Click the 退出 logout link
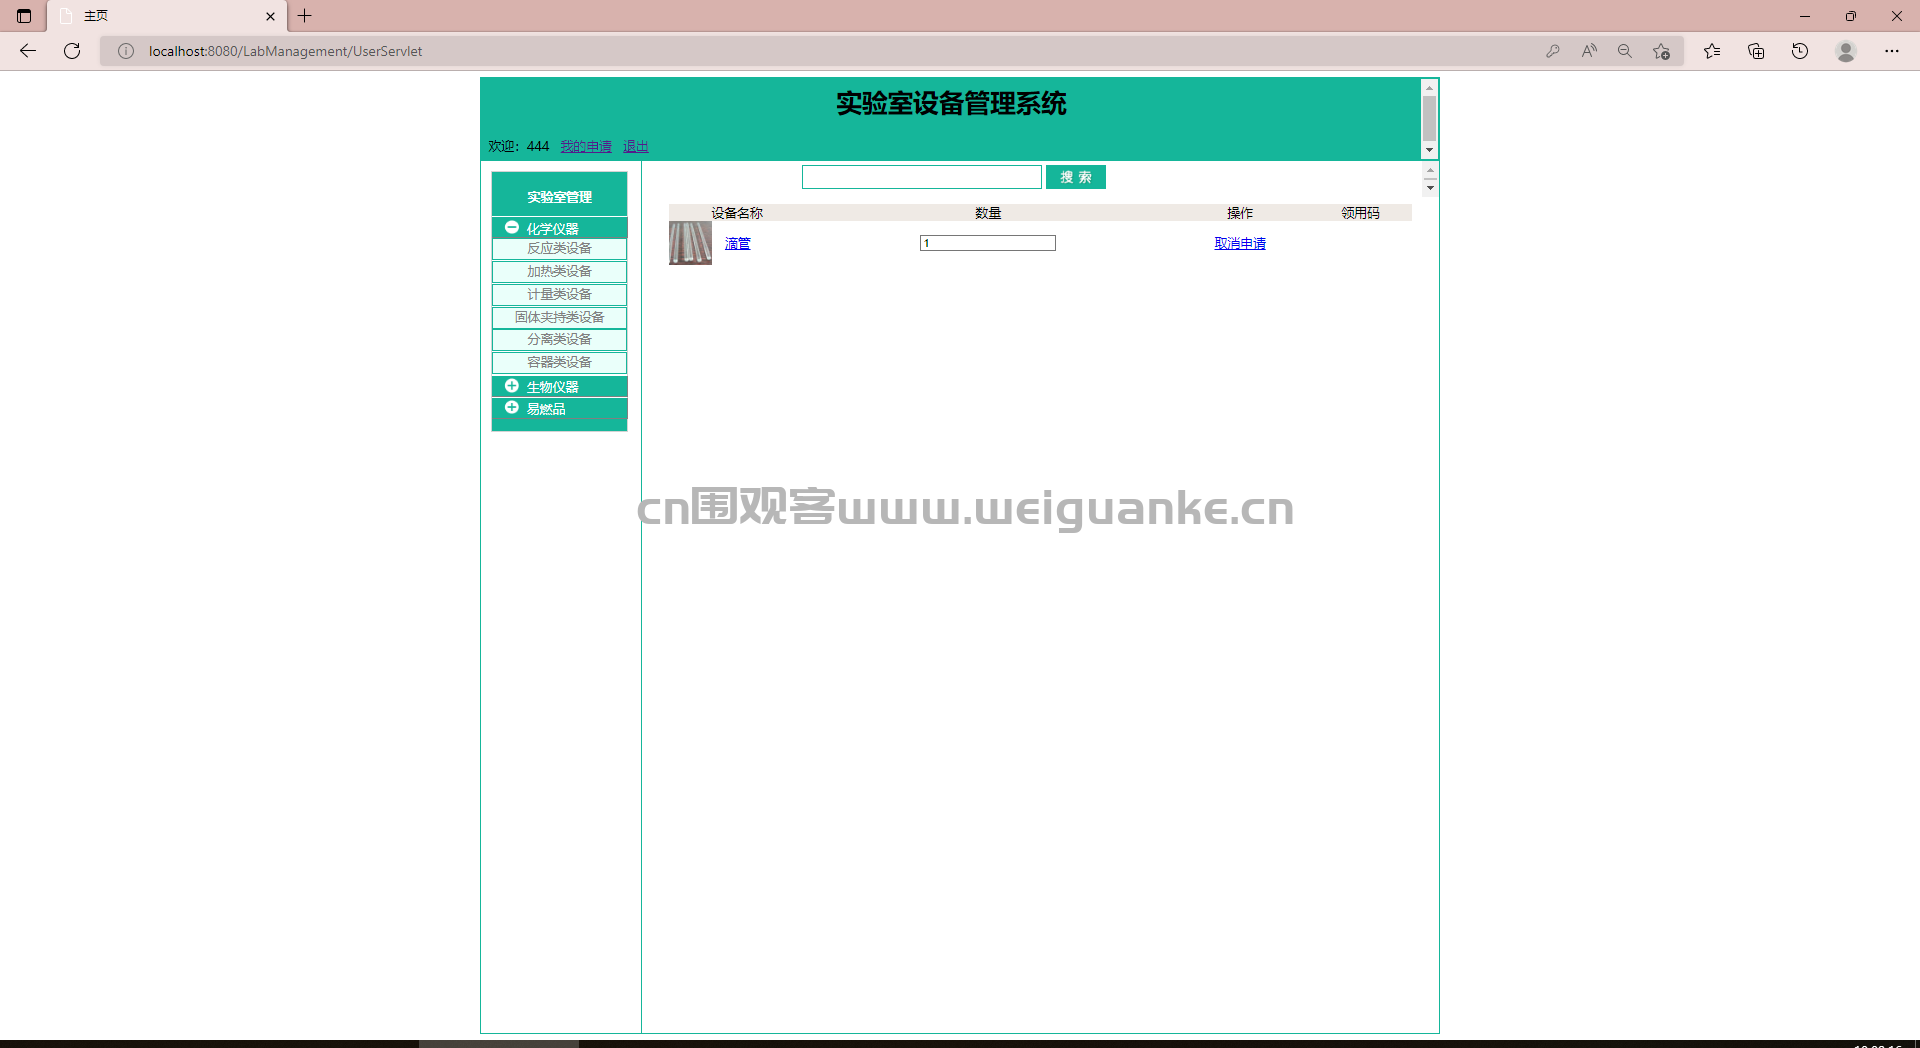Viewport: 1920px width, 1048px height. coord(635,147)
